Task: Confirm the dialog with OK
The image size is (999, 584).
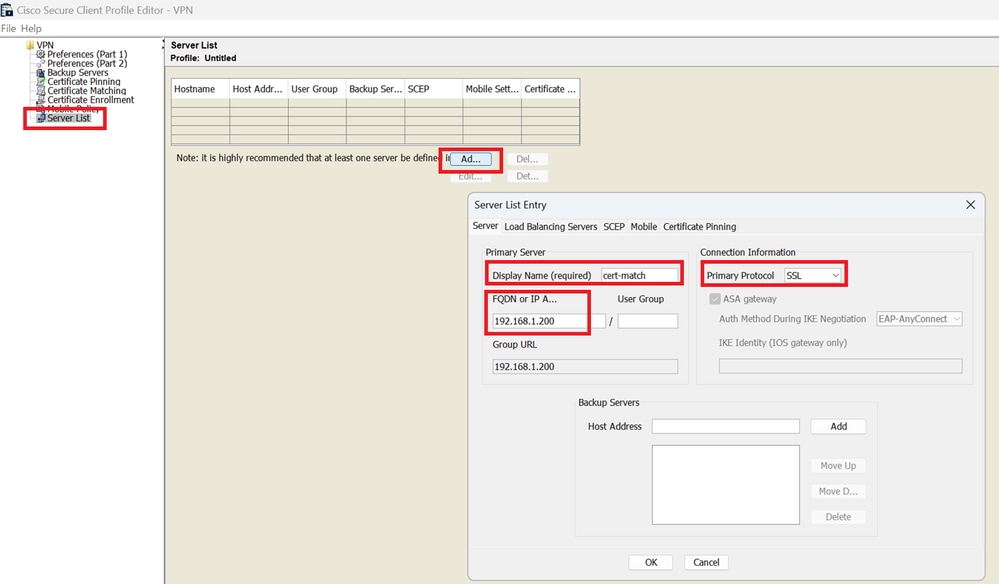Action: point(650,562)
